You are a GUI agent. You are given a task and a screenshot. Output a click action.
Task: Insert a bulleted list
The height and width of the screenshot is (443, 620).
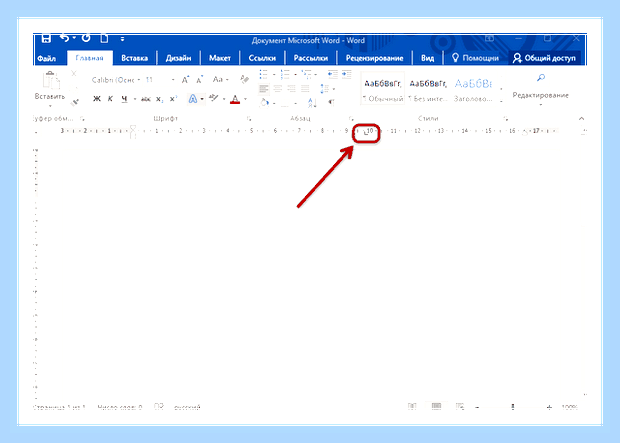(263, 74)
